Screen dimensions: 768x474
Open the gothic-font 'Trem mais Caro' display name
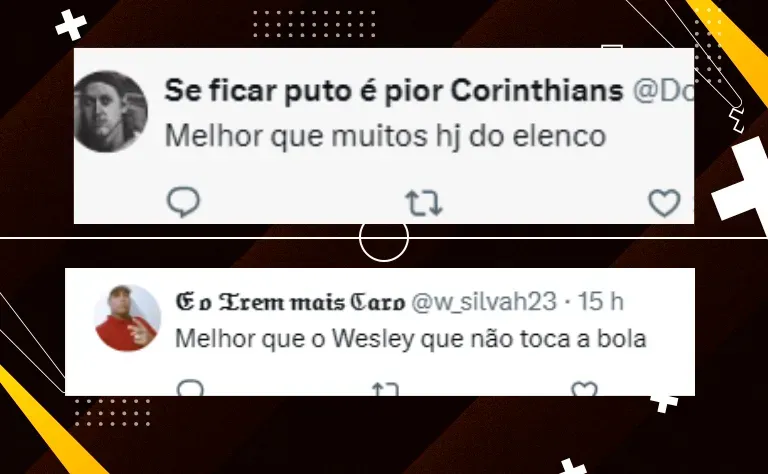point(290,302)
